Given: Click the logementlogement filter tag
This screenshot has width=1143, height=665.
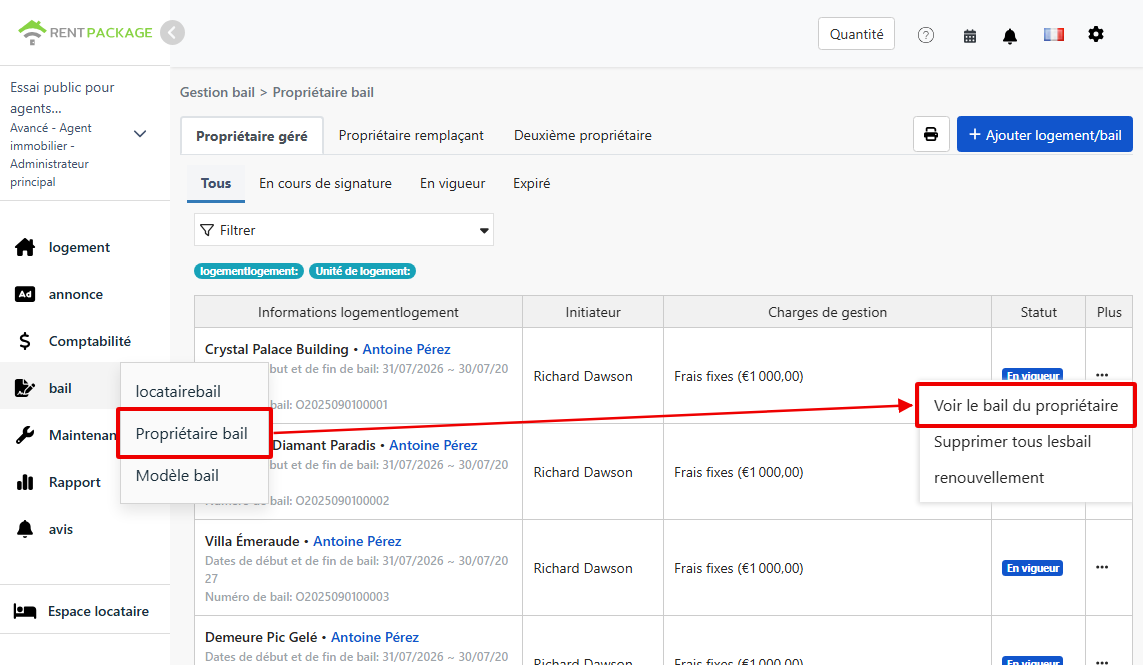Looking at the screenshot, I should [249, 271].
